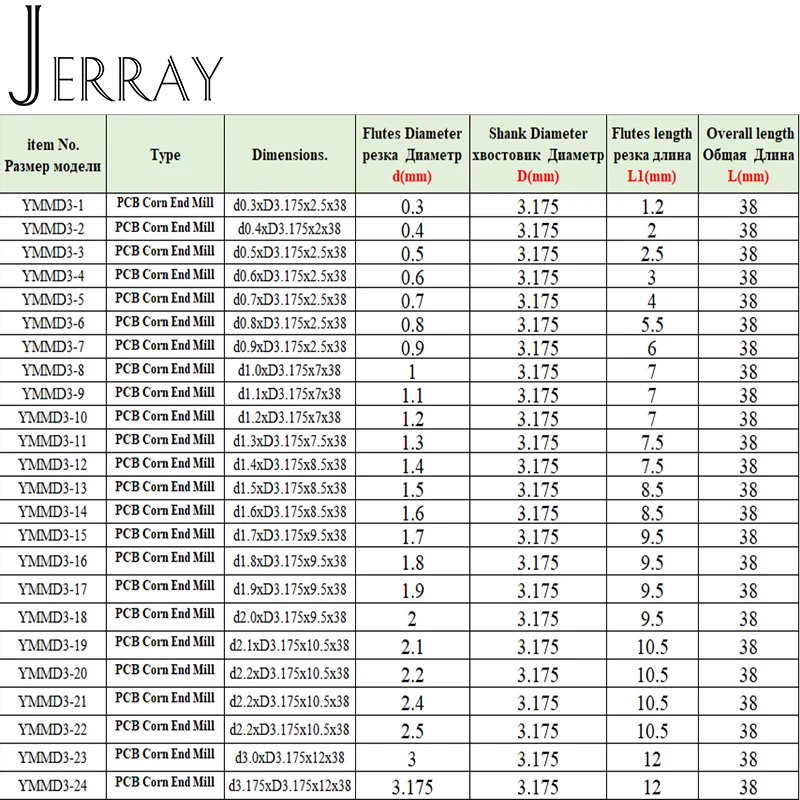Select item cell YMMD3-1

[x=53, y=206]
